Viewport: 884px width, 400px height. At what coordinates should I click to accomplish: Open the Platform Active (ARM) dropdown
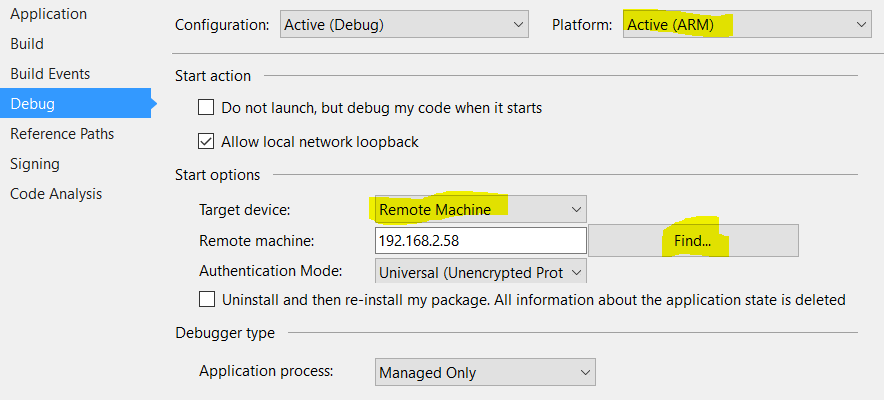(747, 25)
